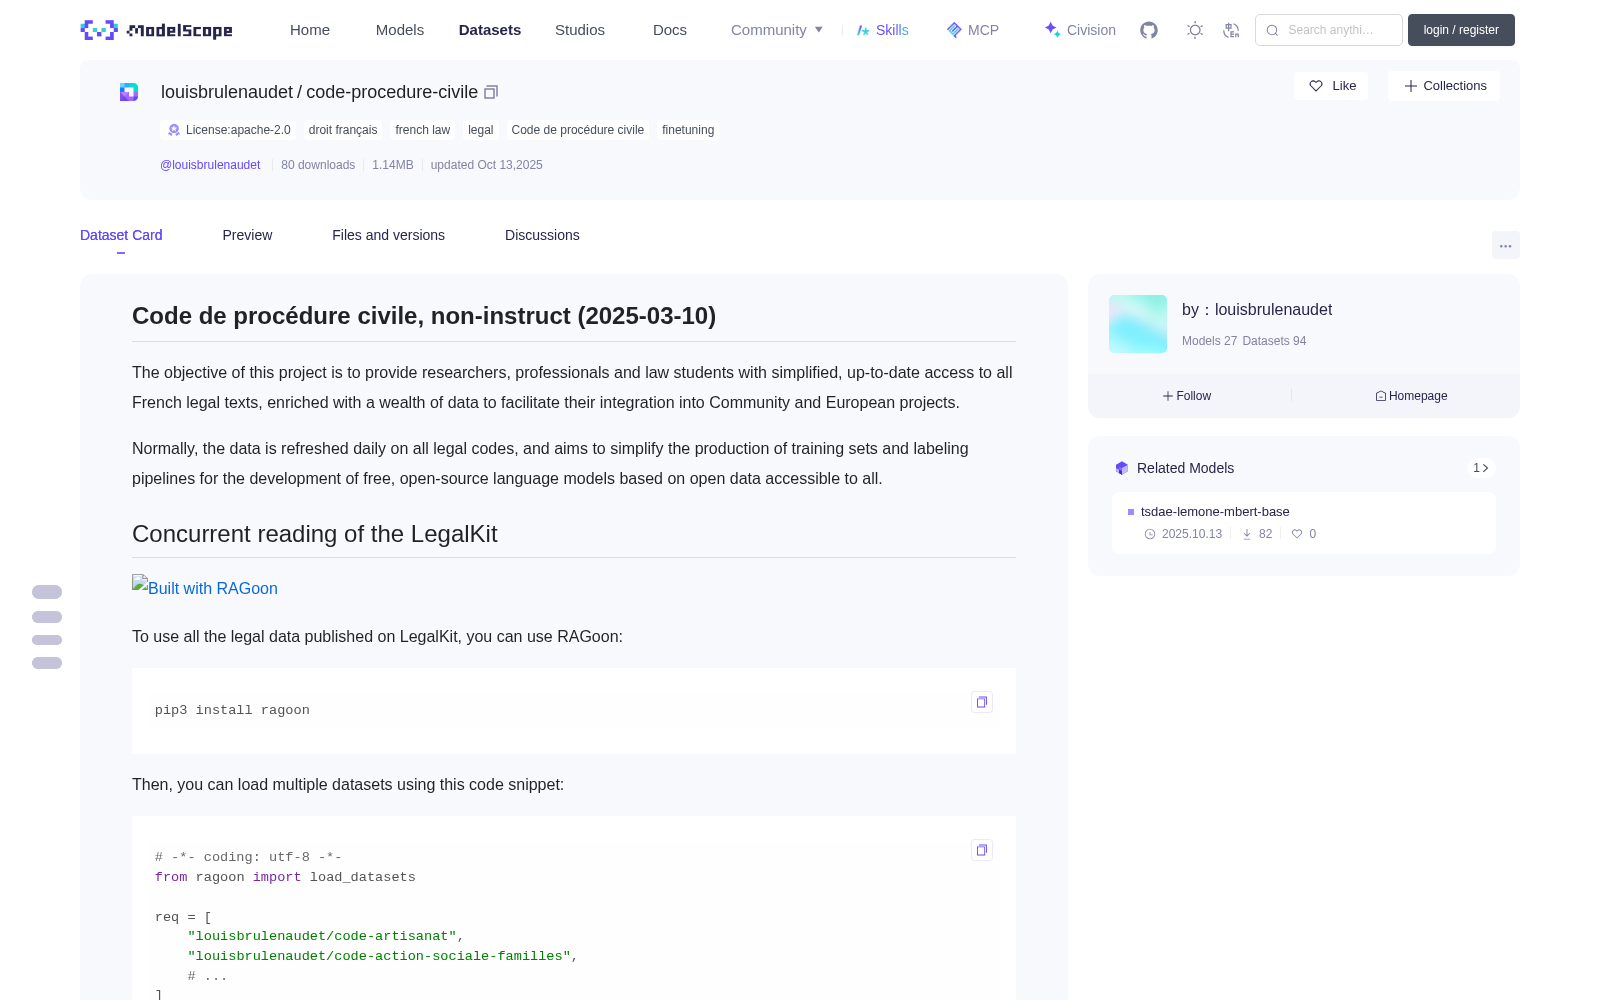Click the Concurrent reading of the LegalKit heading
This screenshot has height=1000, width=1600.
point(315,534)
